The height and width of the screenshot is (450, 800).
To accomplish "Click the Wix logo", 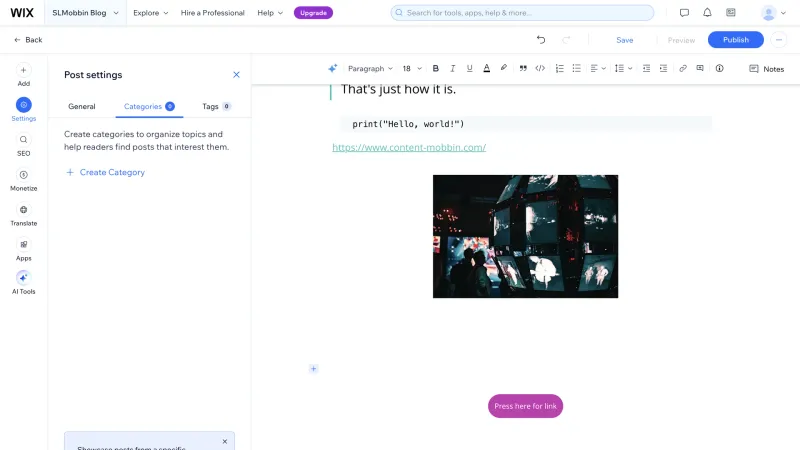I will (22, 13).
